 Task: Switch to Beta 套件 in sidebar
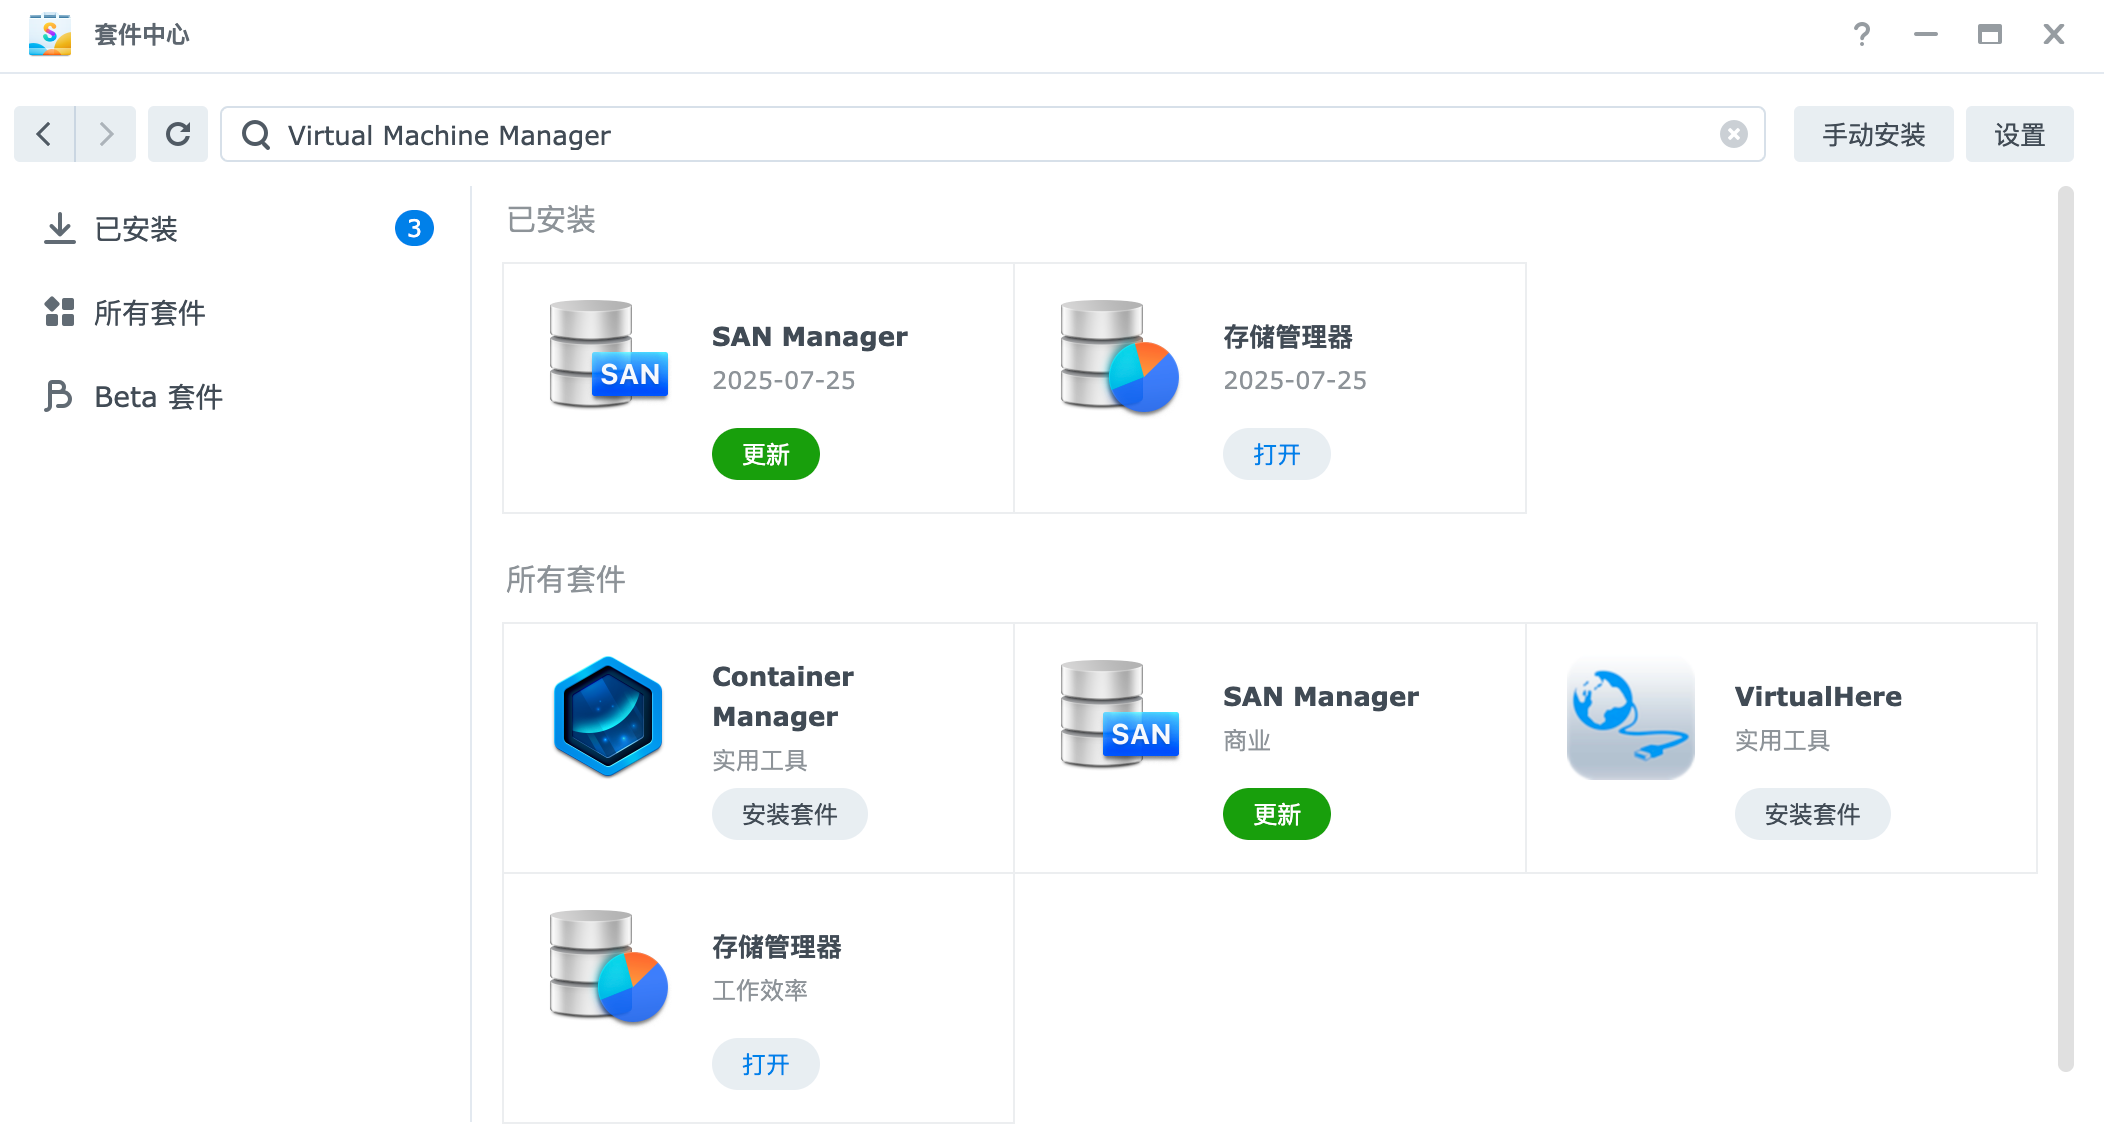click(x=158, y=397)
